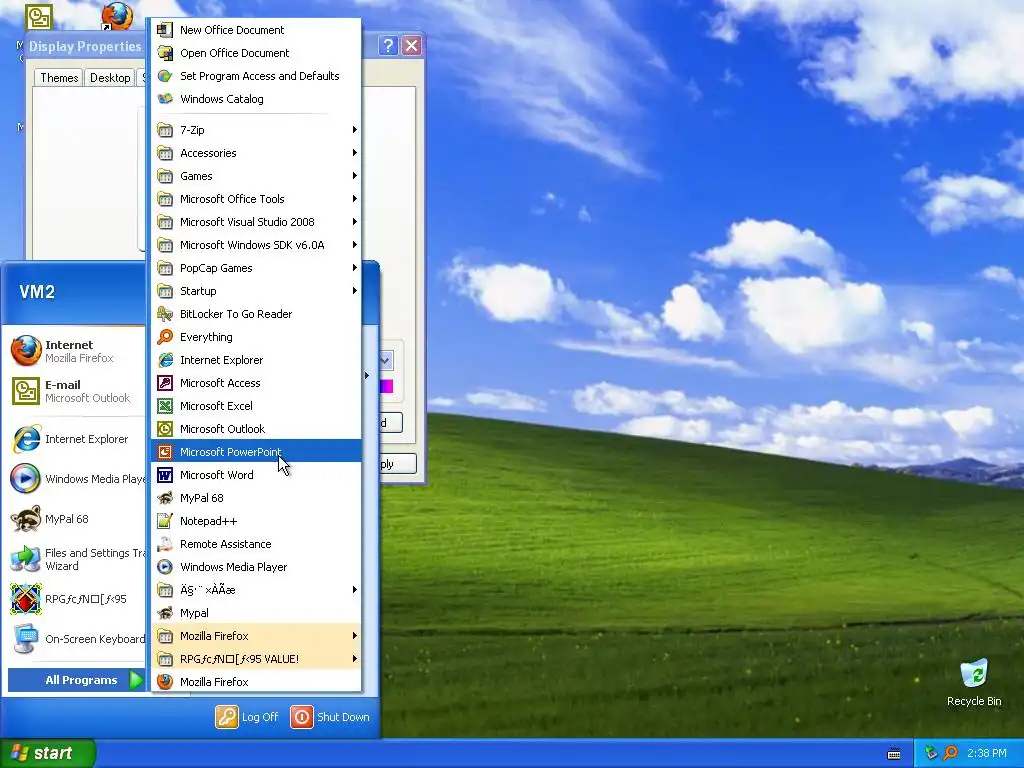Click the Windows Media Player icon in the programs list
Viewport: 1024px width, 768px height.
coord(165,567)
